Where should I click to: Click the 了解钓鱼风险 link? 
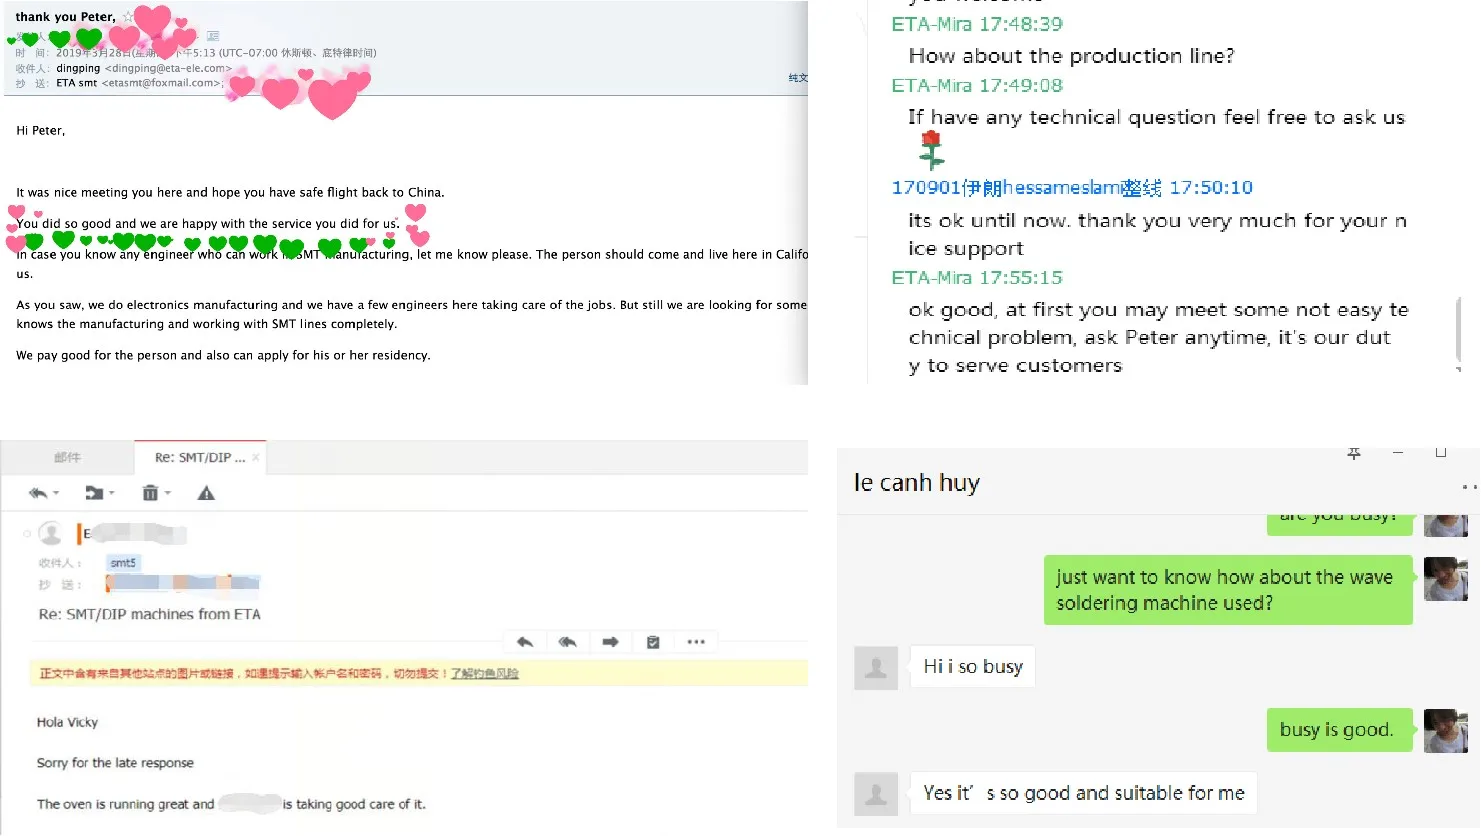click(x=484, y=674)
